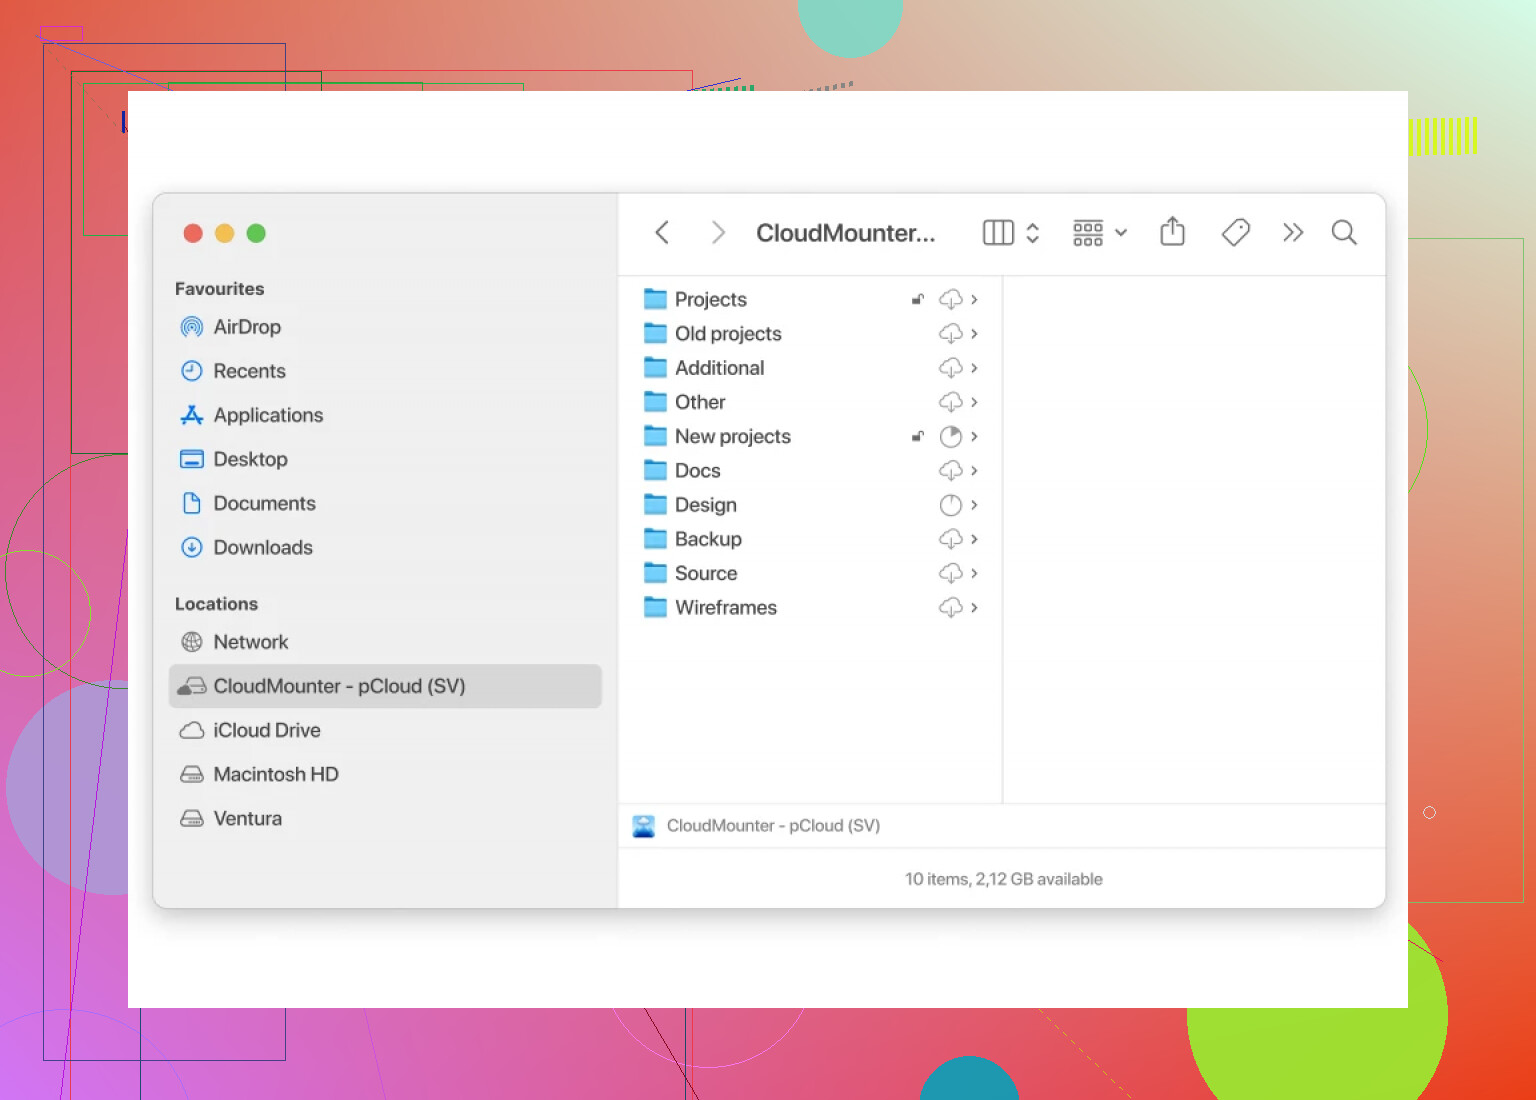Select the Old projects folder
1536x1100 pixels.
[x=727, y=334]
